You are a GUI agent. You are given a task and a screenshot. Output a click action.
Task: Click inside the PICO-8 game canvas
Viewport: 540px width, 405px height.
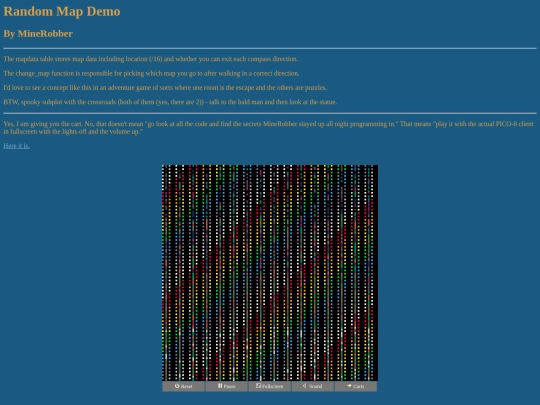(270, 273)
